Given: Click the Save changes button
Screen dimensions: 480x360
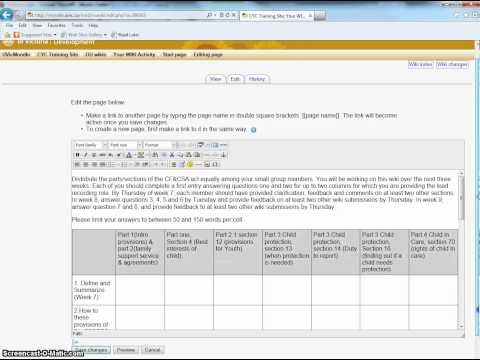Looking at the screenshot, I should 91,350.
